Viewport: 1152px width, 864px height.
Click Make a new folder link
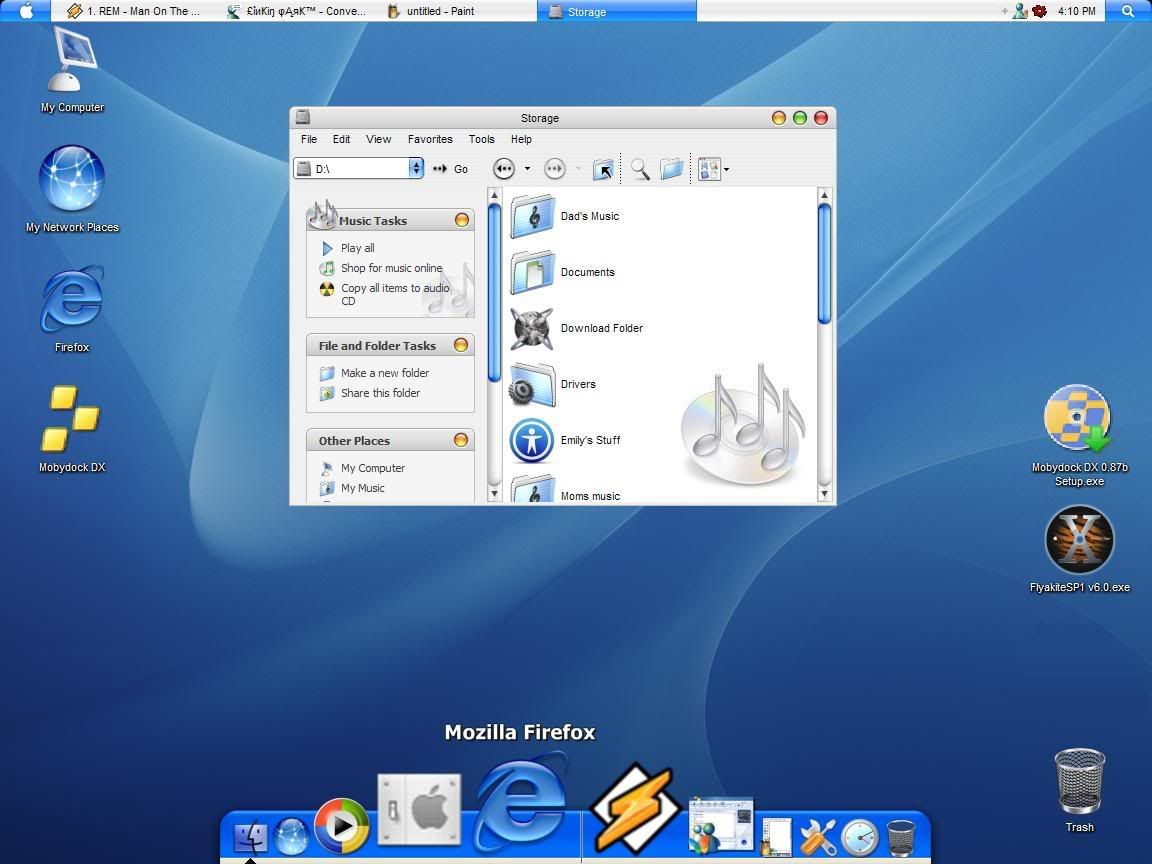(385, 373)
